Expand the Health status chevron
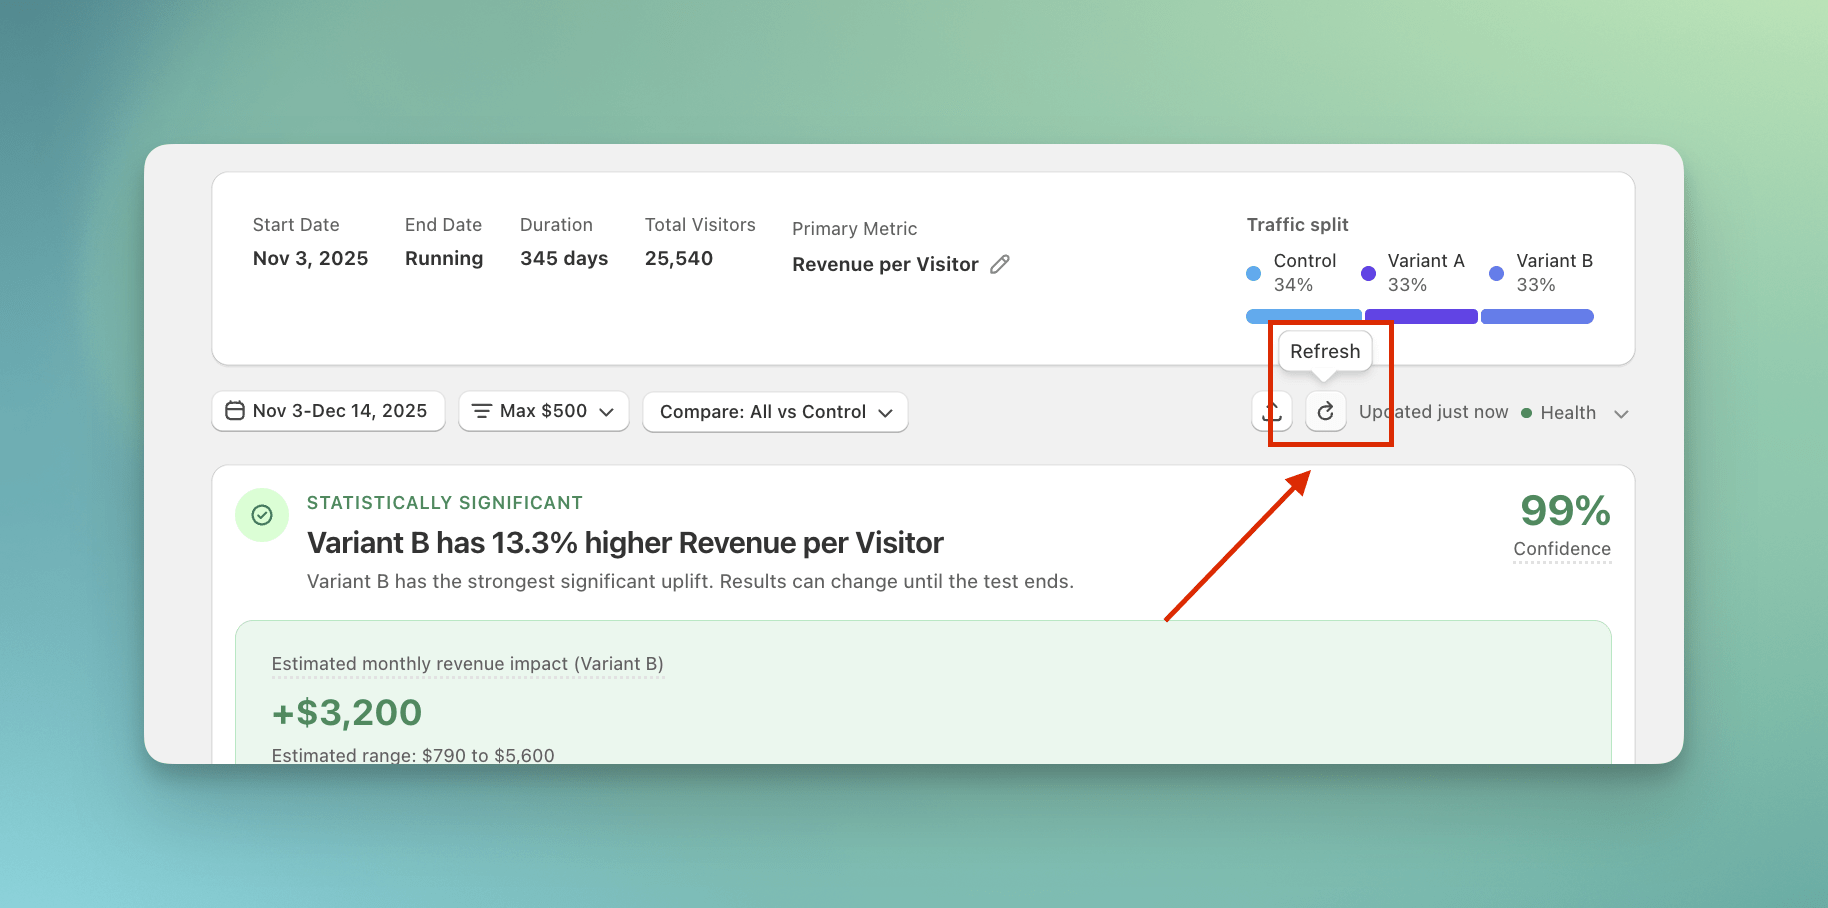The height and width of the screenshot is (908, 1828). click(1621, 413)
